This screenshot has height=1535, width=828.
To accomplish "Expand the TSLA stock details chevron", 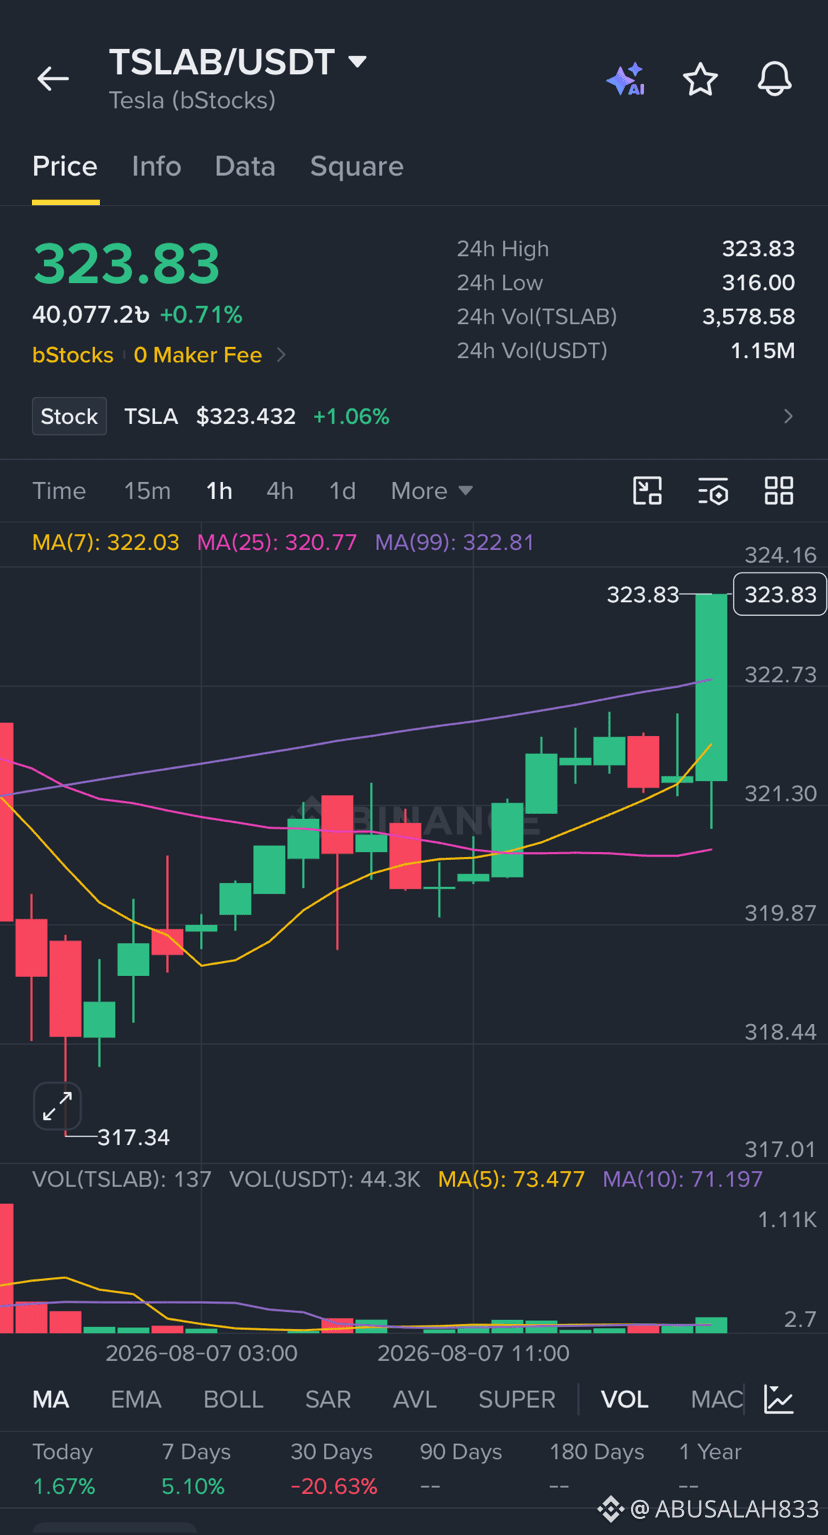I will [x=788, y=416].
